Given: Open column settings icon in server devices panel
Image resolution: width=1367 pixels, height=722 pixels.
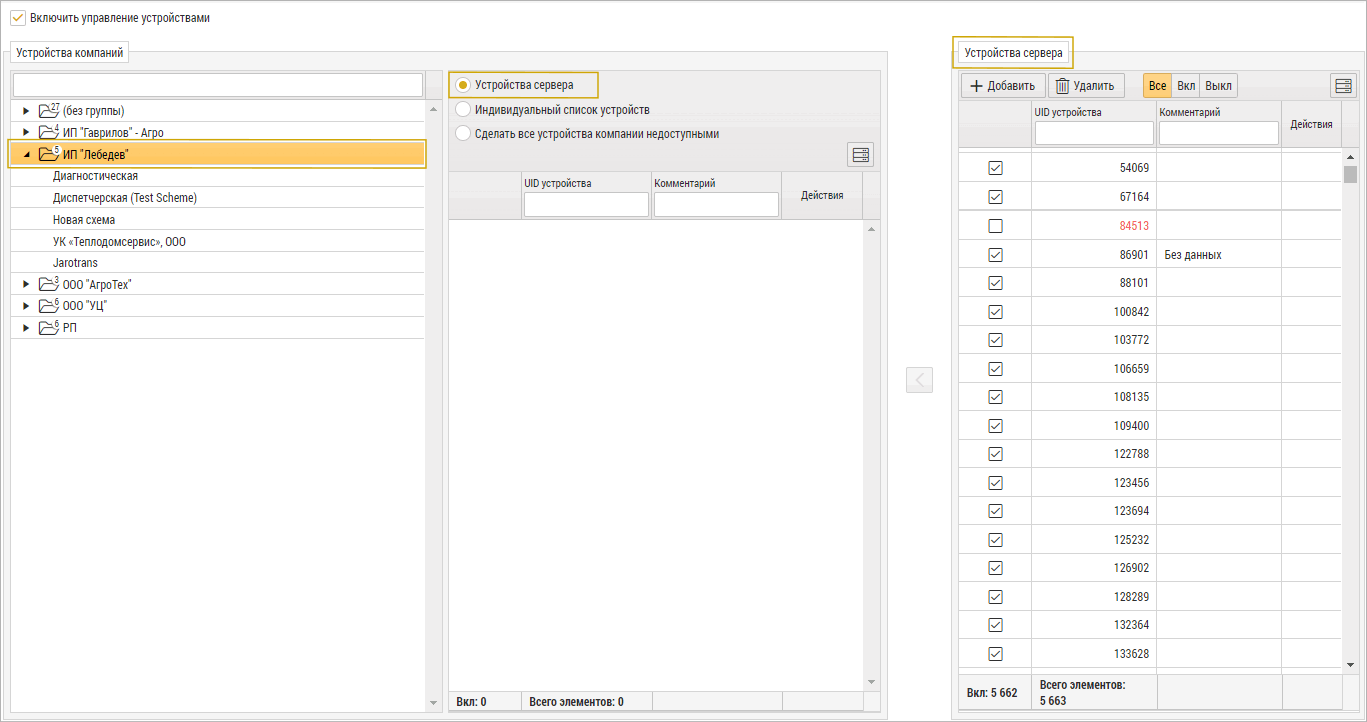Looking at the screenshot, I should 1343,86.
